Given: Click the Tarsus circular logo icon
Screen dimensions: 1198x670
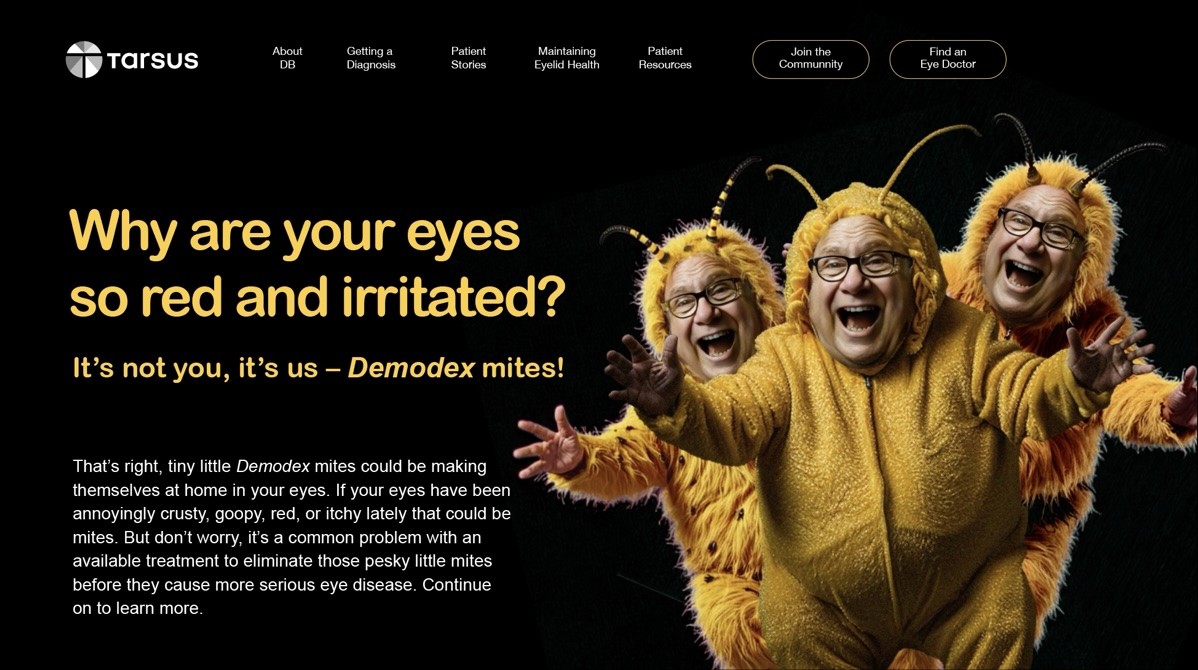Looking at the screenshot, I should point(83,60).
